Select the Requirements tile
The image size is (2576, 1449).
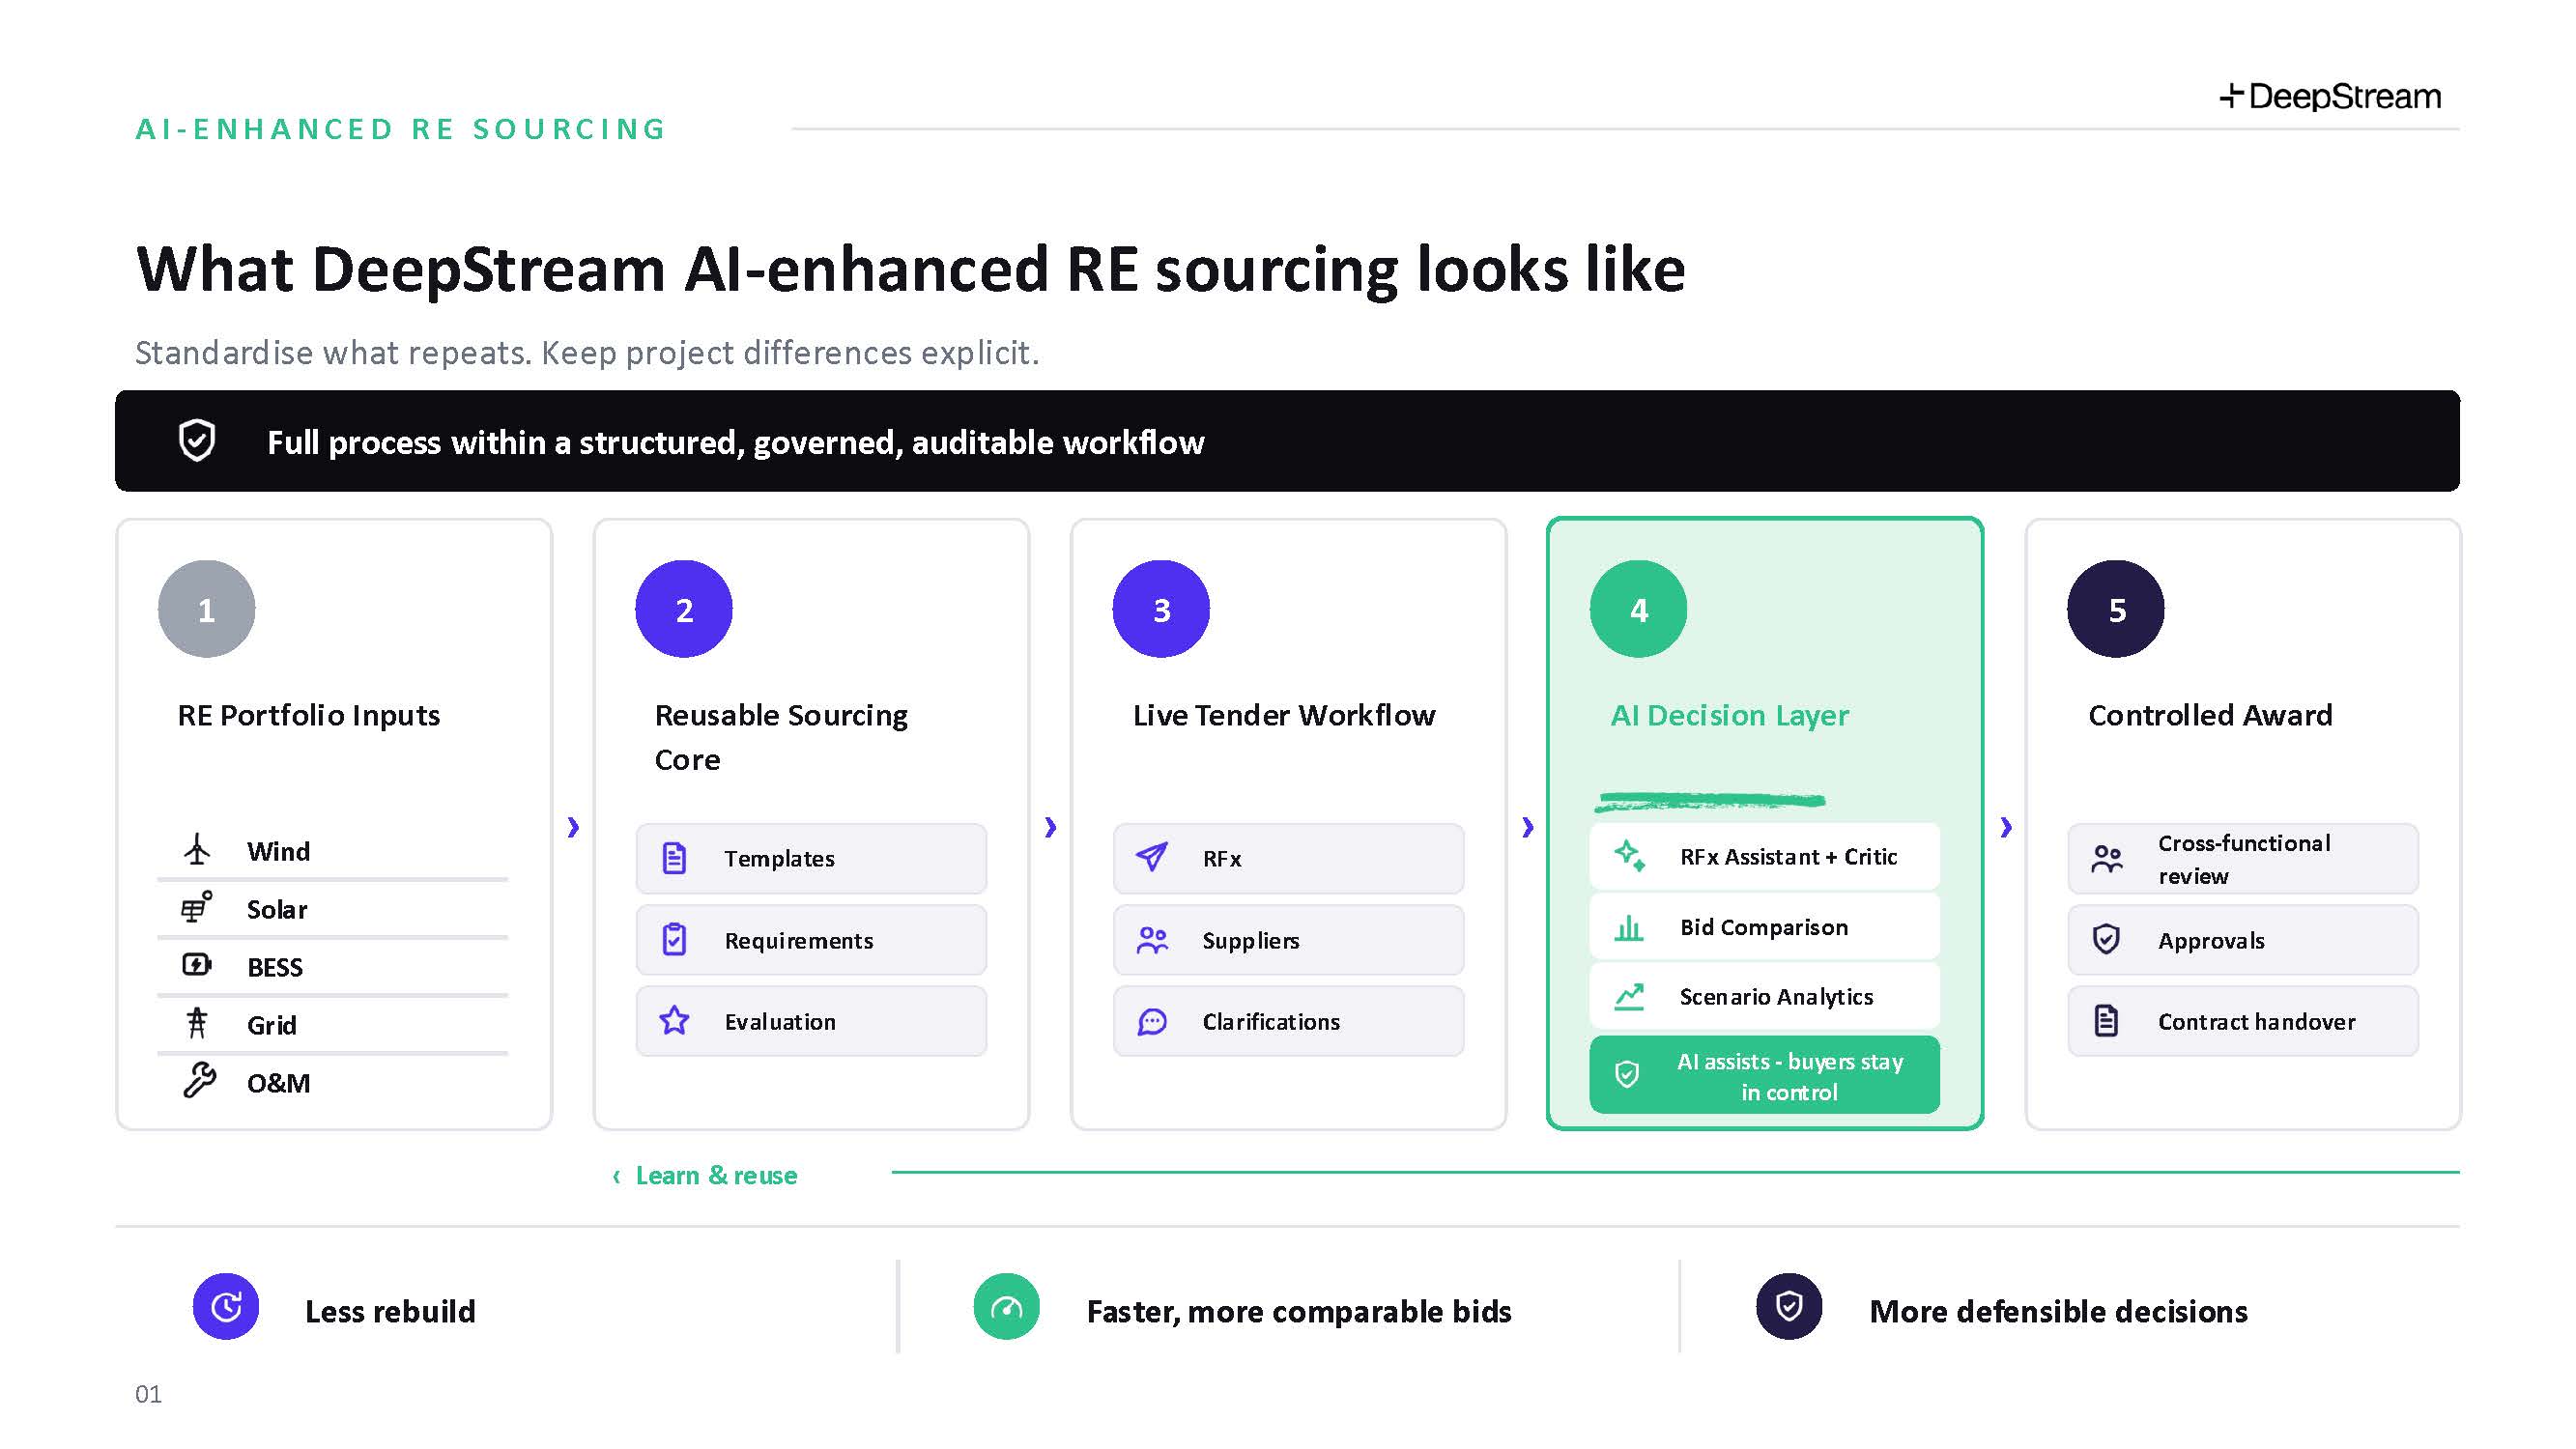811,940
